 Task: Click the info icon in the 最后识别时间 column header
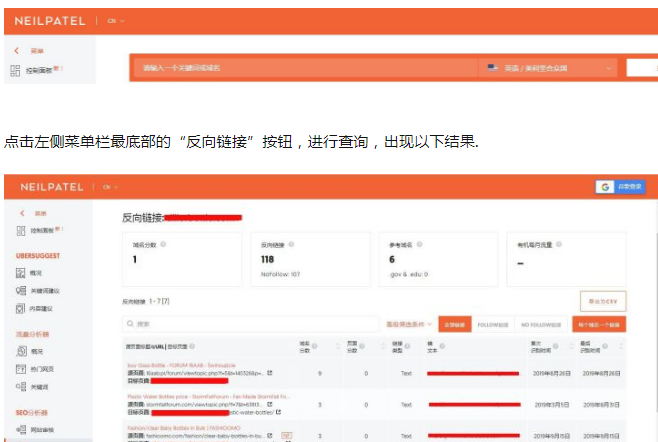tap(605, 346)
